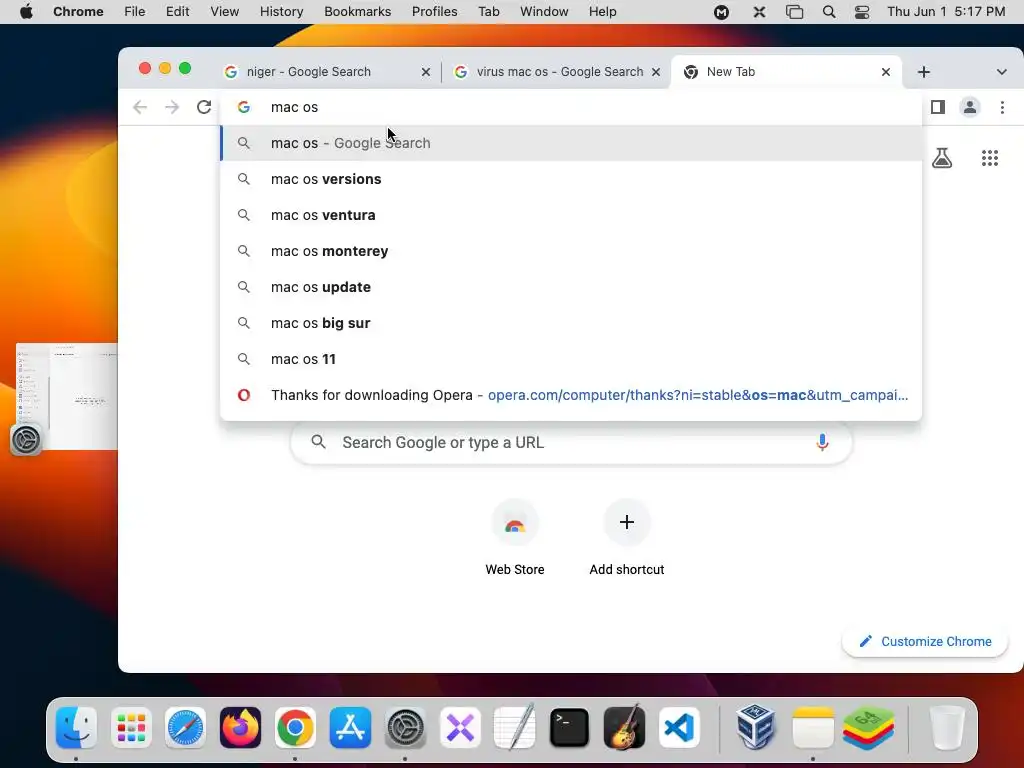Viewport: 1024px width, 768px height.
Task: Open Control Center in menu bar
Action: pyautogui.click(x=862, y=12)
